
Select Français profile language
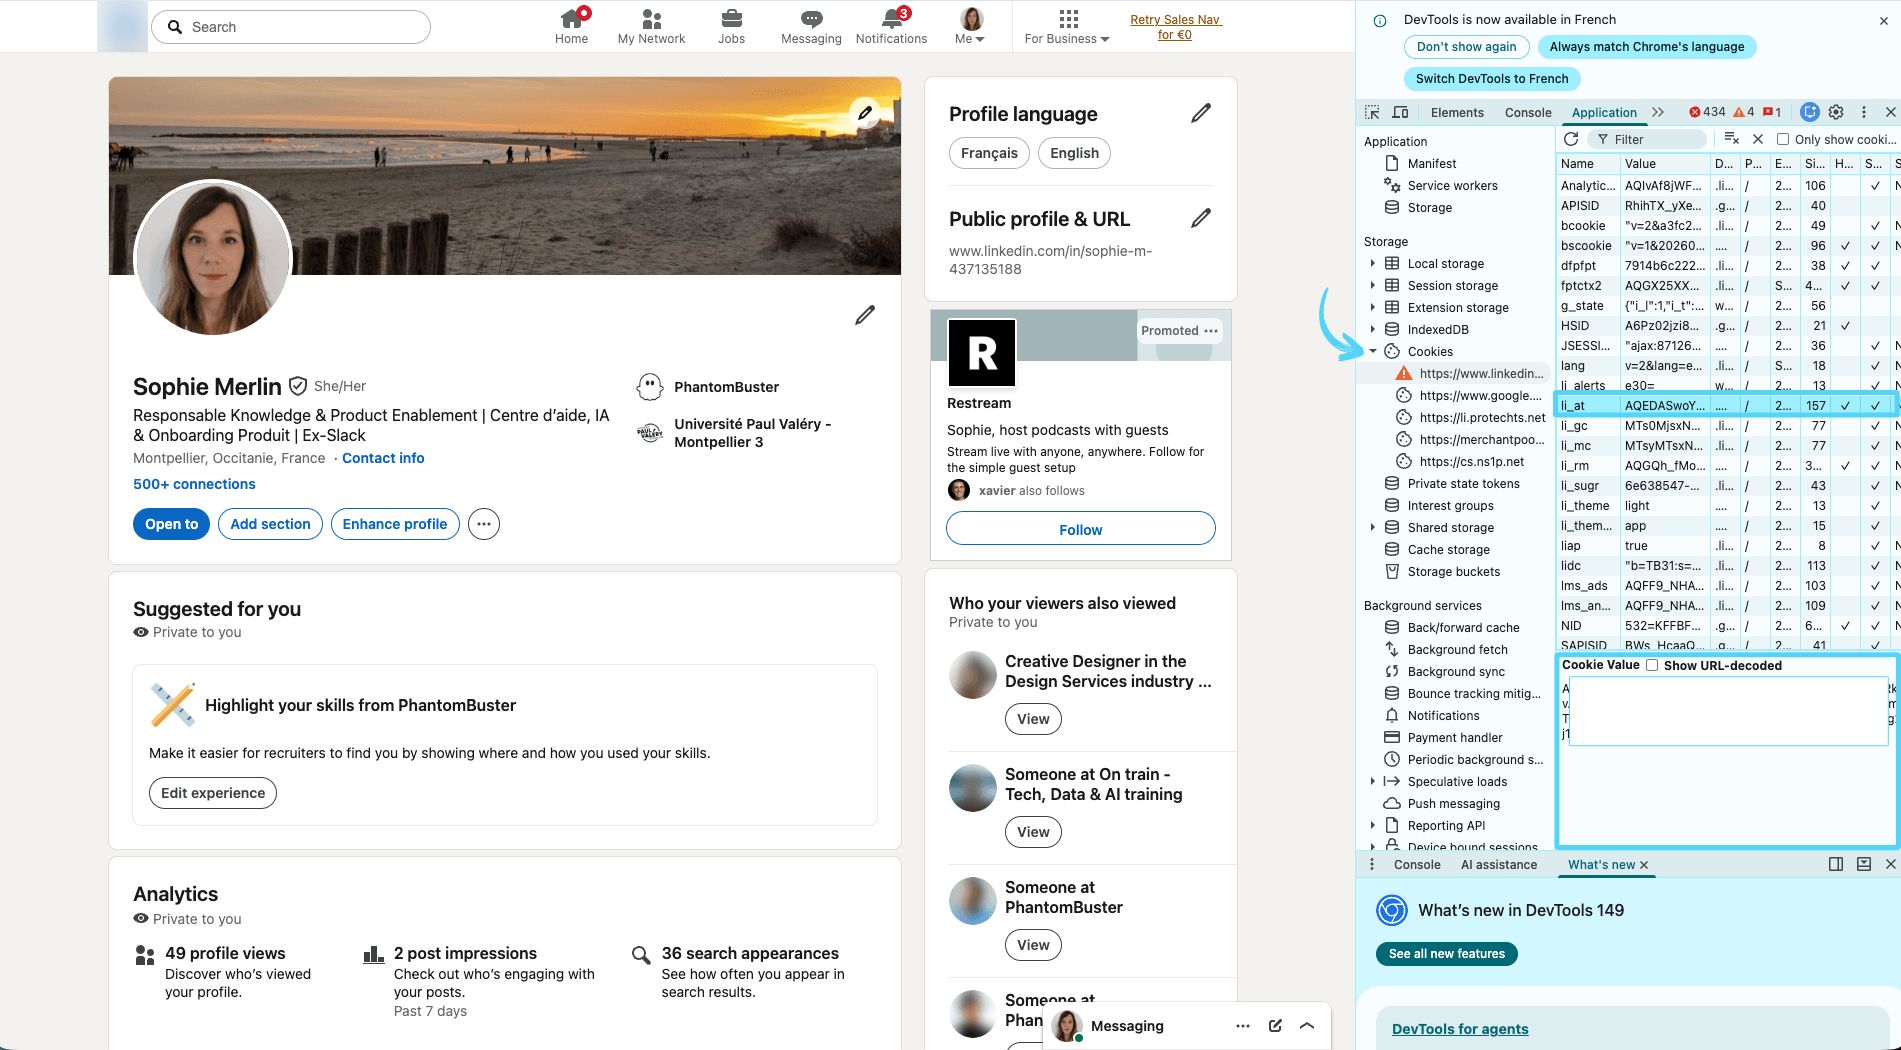coord(989,153)
